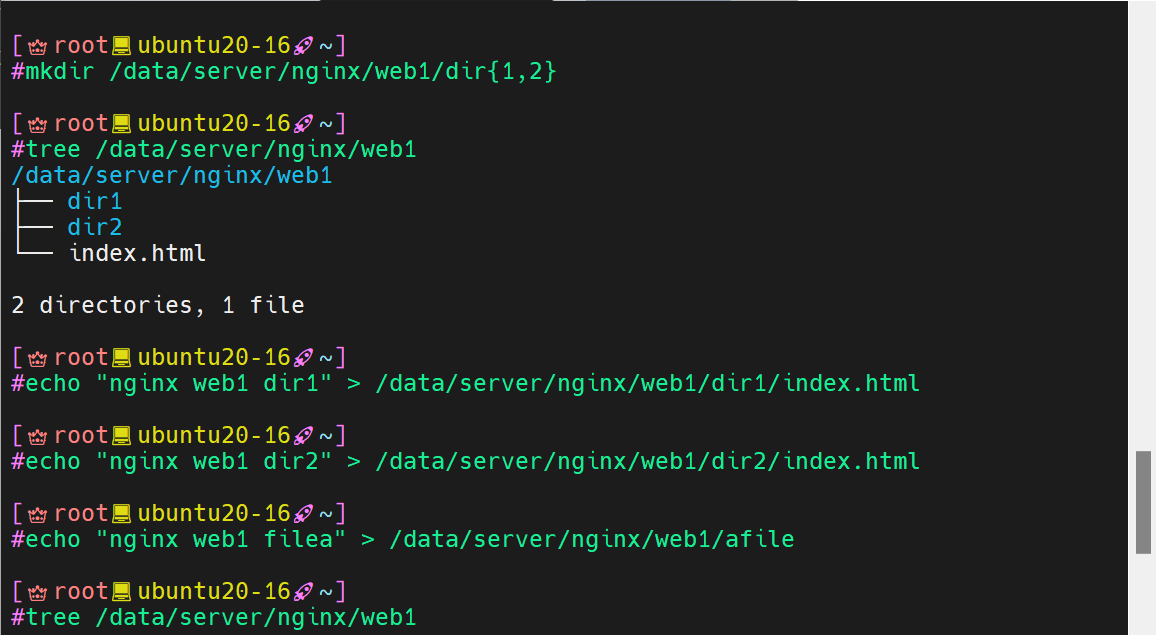This screenshot has height=635, width=1156.
Task: Click the mkdir command with dir{1,2}
Action: coord(284,72)
